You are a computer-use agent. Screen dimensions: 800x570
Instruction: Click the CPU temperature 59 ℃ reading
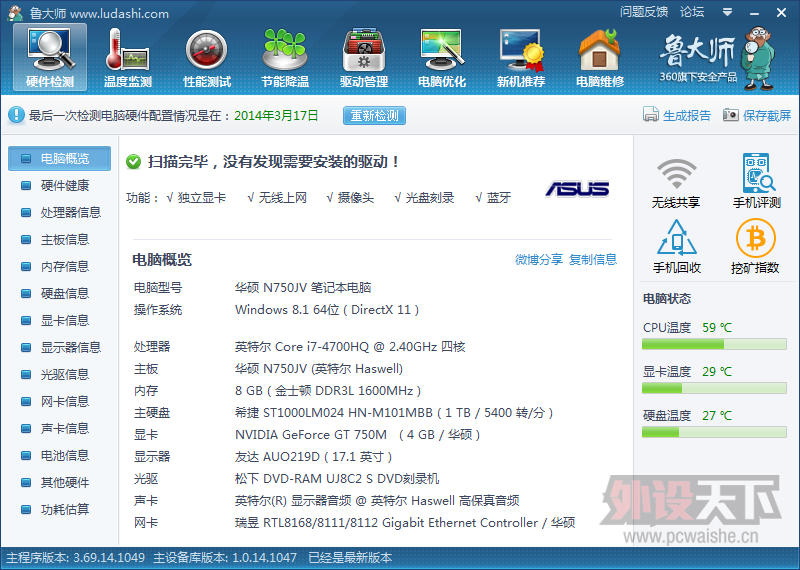717,328
